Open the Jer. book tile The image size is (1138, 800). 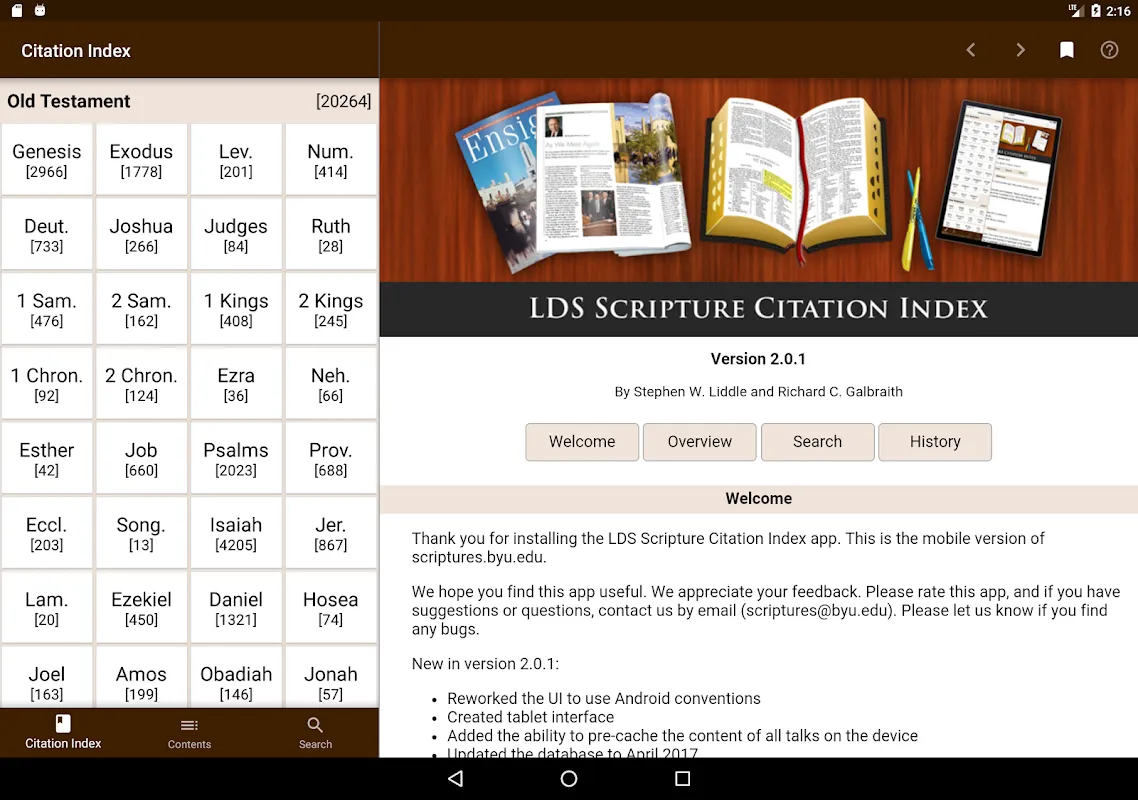click(331, 534)
